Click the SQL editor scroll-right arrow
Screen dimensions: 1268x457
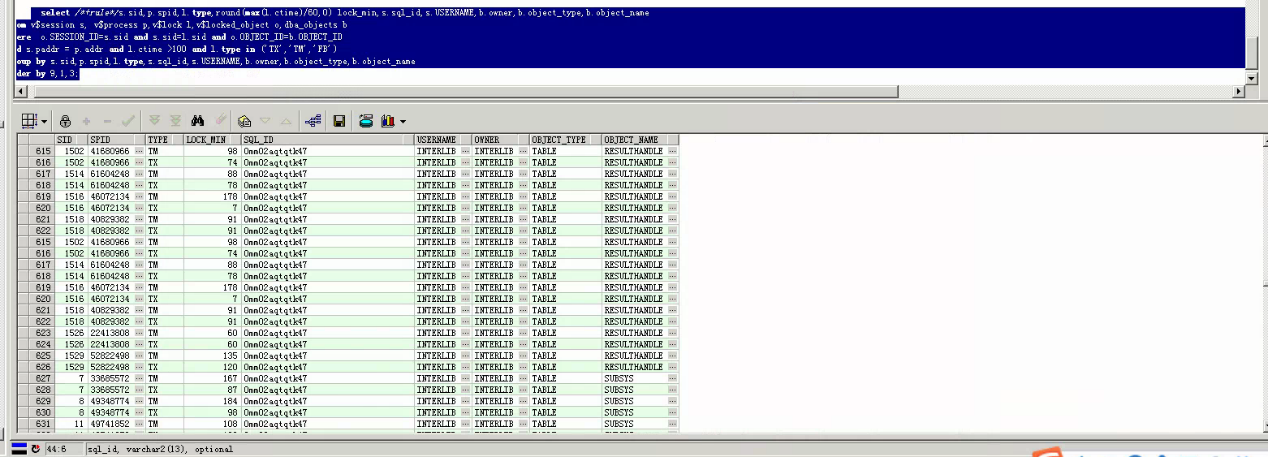pyautogui.click(x=1240, y=91)
